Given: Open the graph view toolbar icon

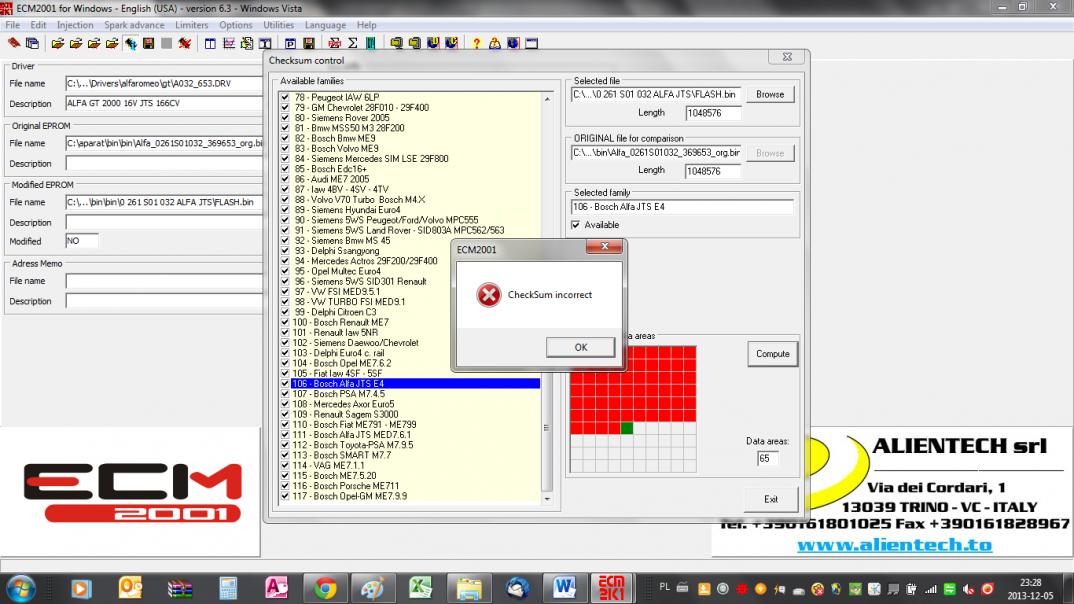Looking at the screenshot, I should tap(229, 43).
